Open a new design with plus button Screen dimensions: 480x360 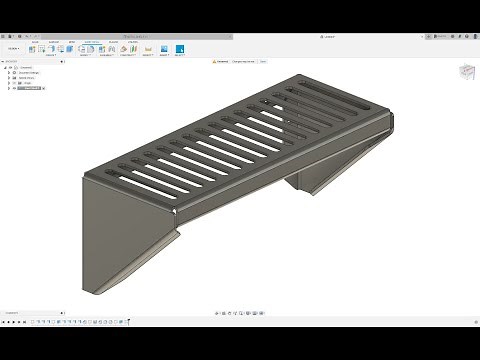(x=429, y=36)
